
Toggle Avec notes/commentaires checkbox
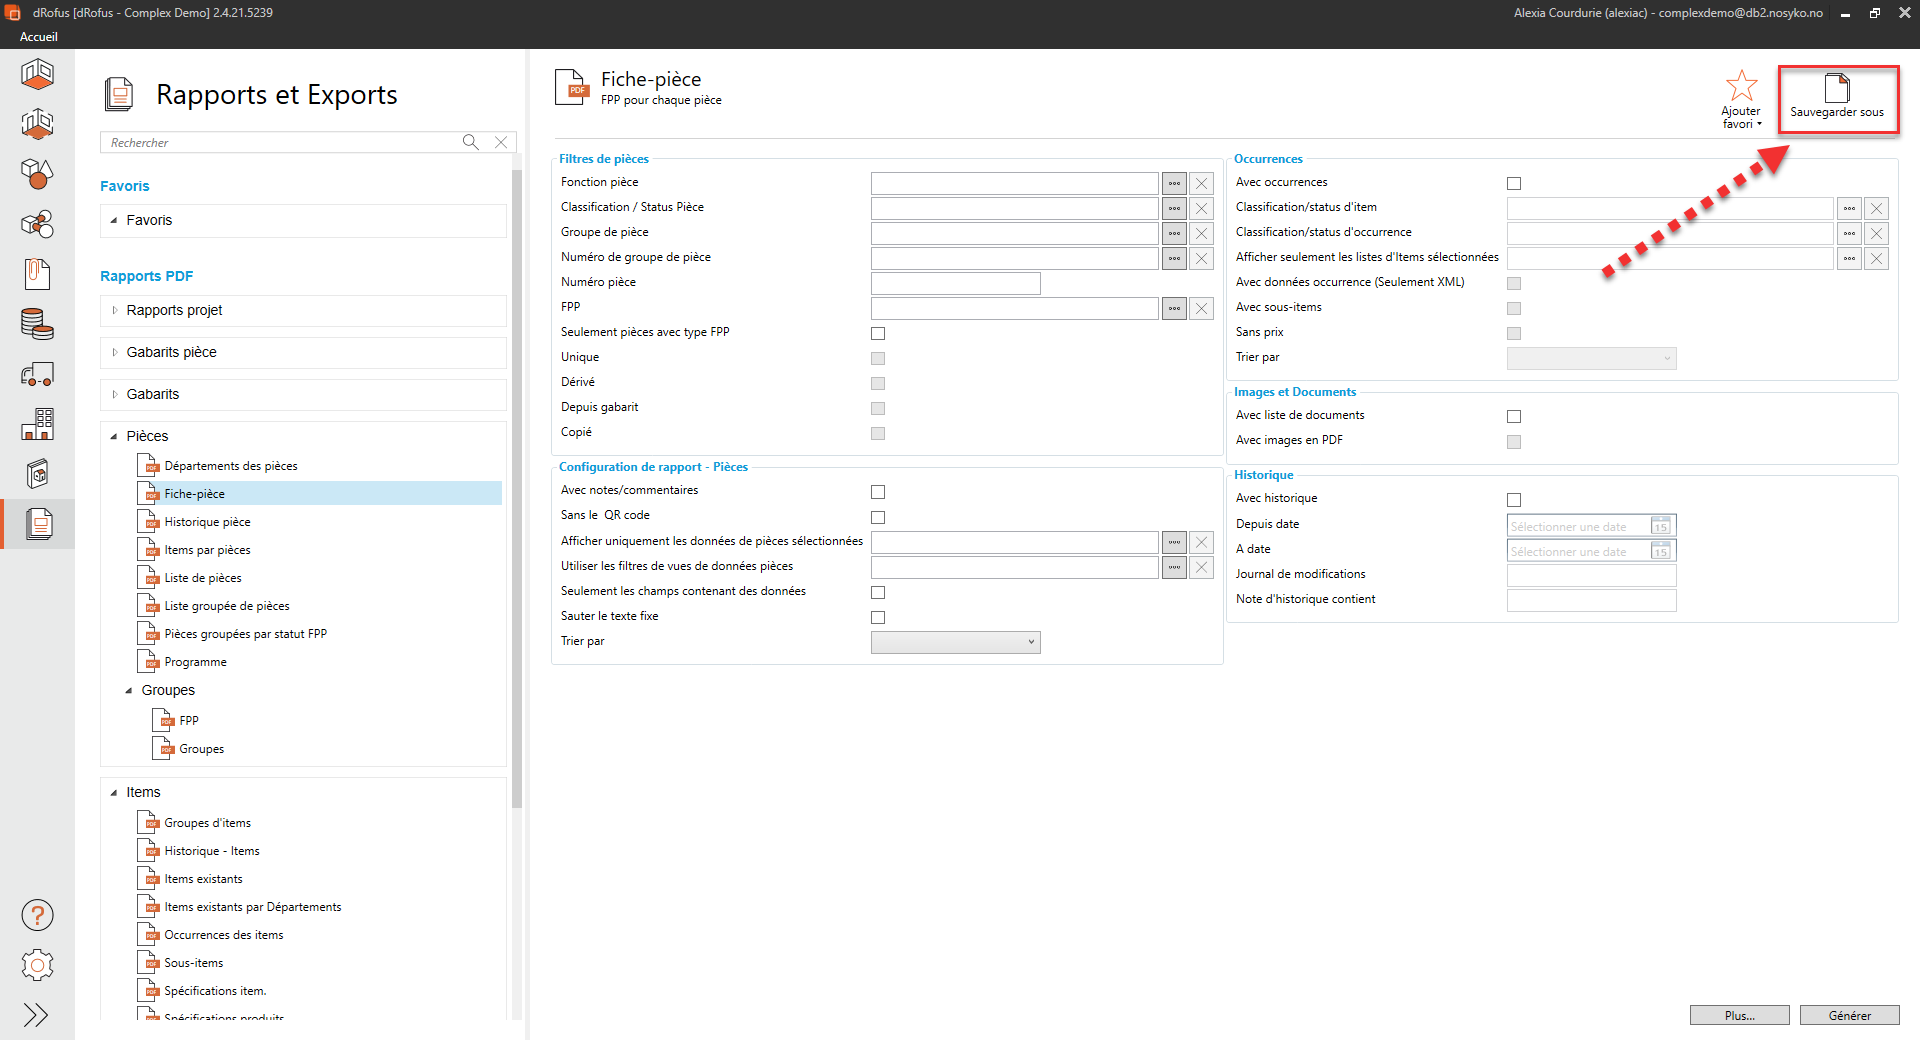[x=878, y=492]
